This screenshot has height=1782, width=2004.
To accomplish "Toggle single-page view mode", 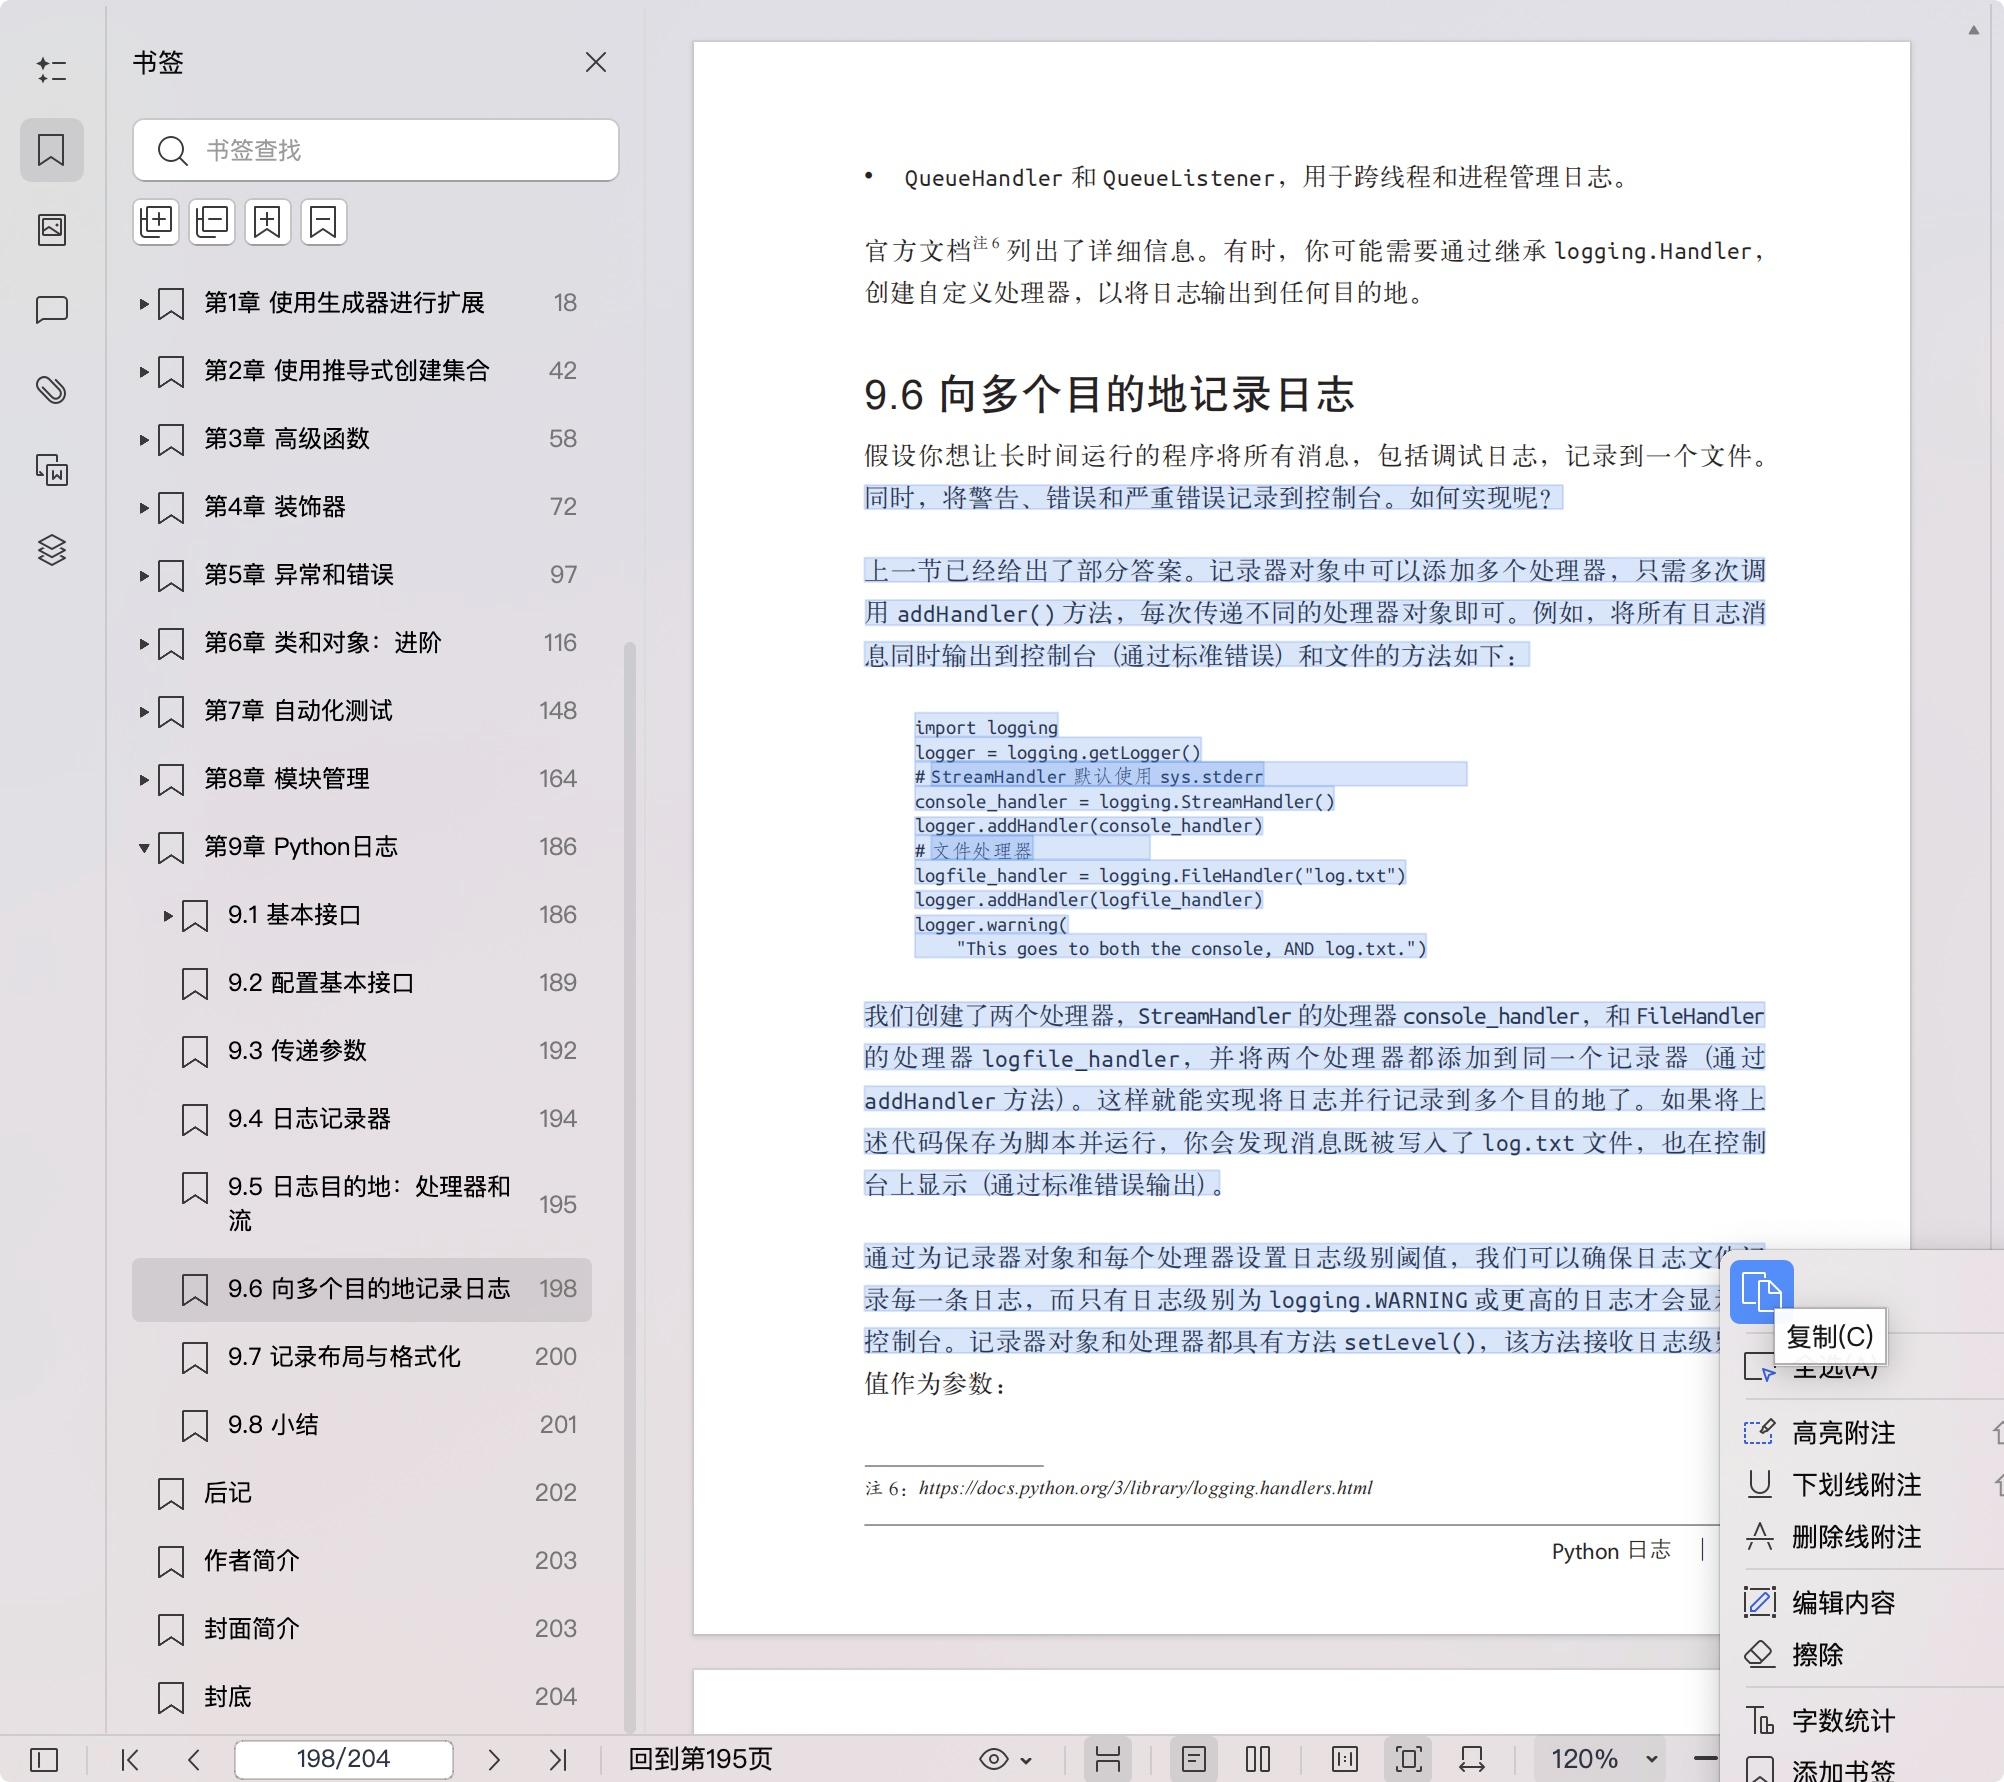I will coord(1194,1758).
